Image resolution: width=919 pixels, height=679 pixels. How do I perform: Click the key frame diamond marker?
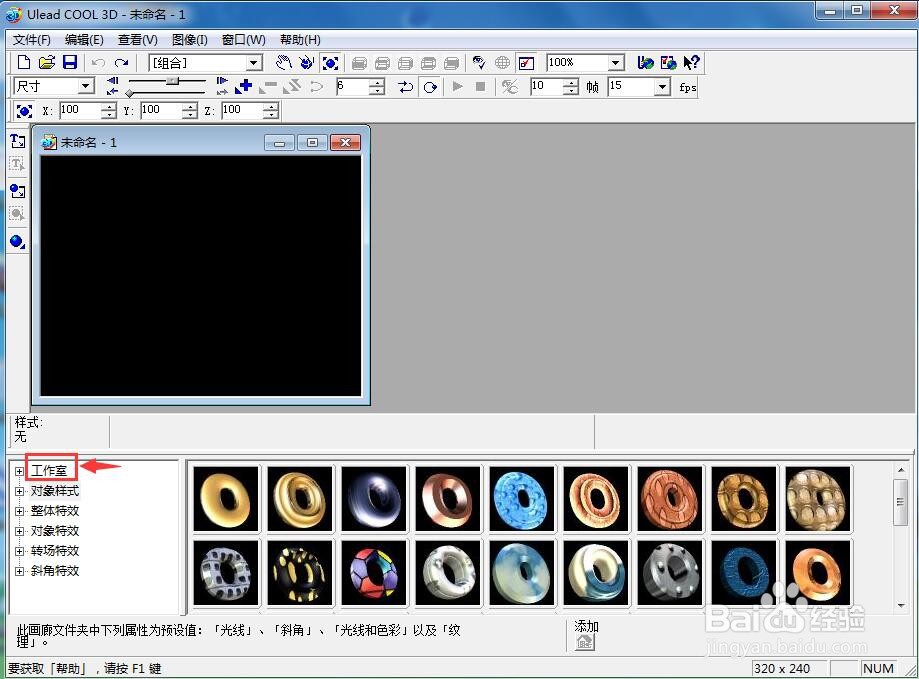coord(129,94)
